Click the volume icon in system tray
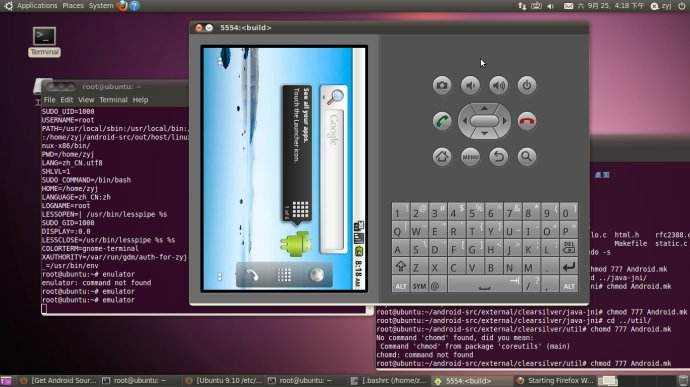The image size is (690, 387). [551, 6]
